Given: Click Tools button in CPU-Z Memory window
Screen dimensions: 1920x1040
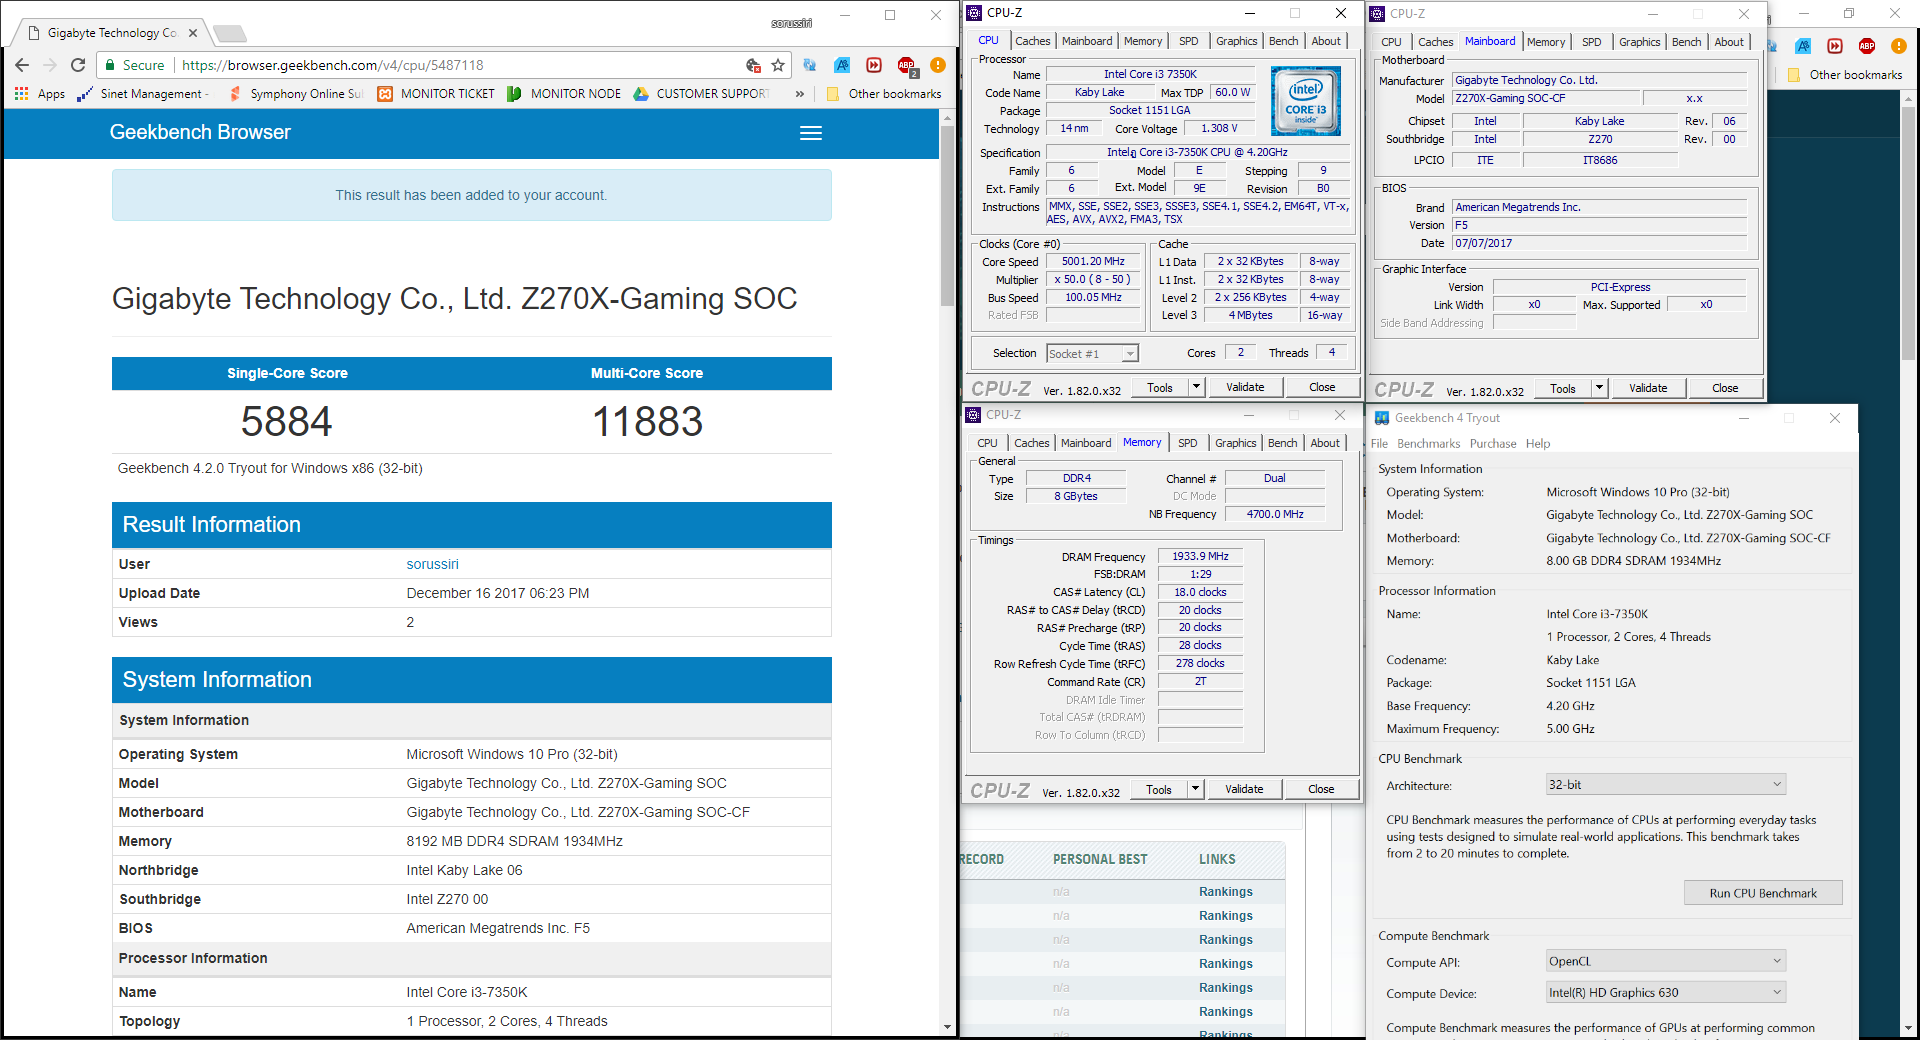Looking at the screenshot, I should pyautogui.click(x=1159, y=789).
